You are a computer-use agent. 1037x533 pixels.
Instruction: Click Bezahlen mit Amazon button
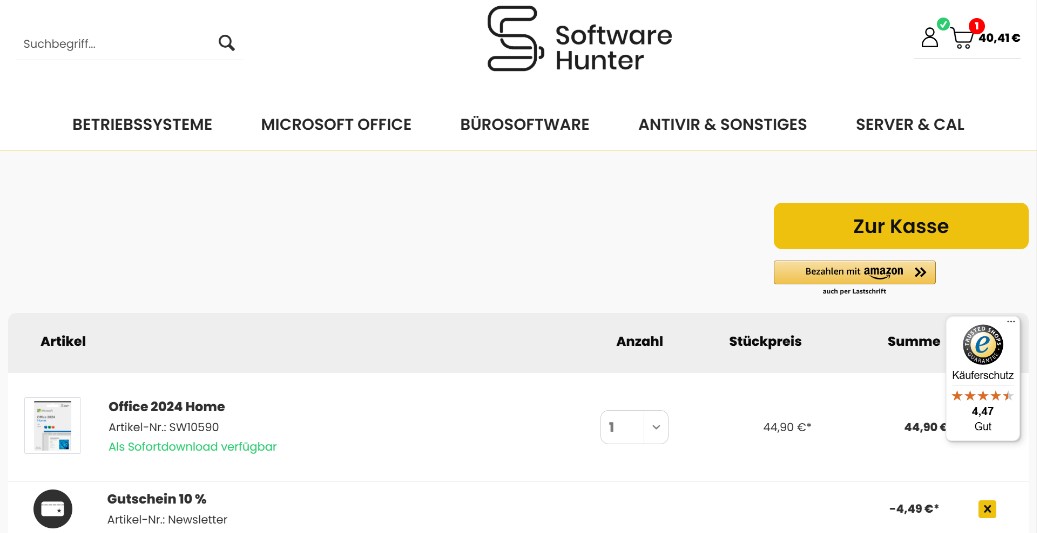tap(854, 272)
